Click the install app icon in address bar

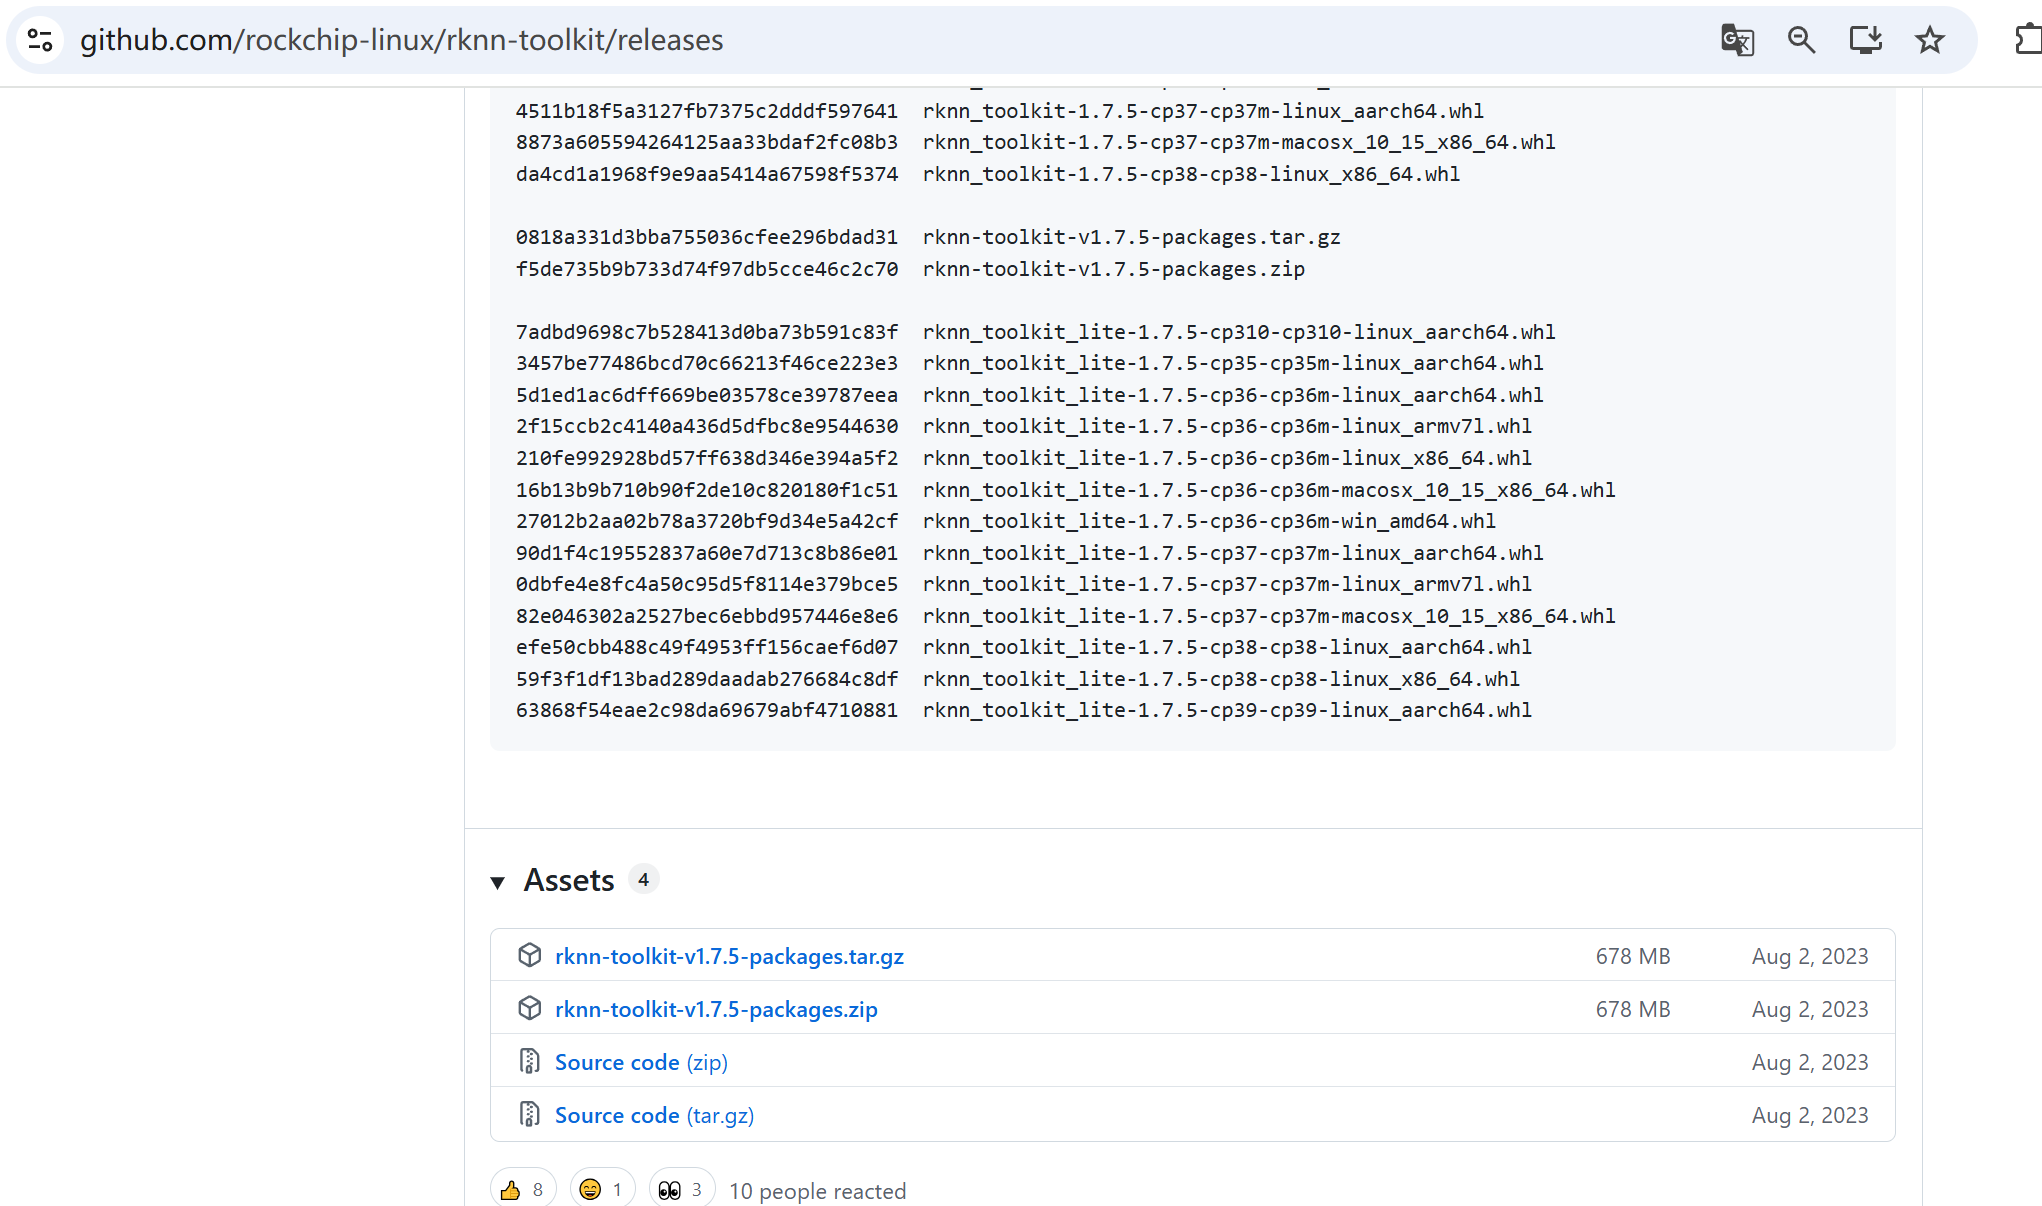[1865, 40]
